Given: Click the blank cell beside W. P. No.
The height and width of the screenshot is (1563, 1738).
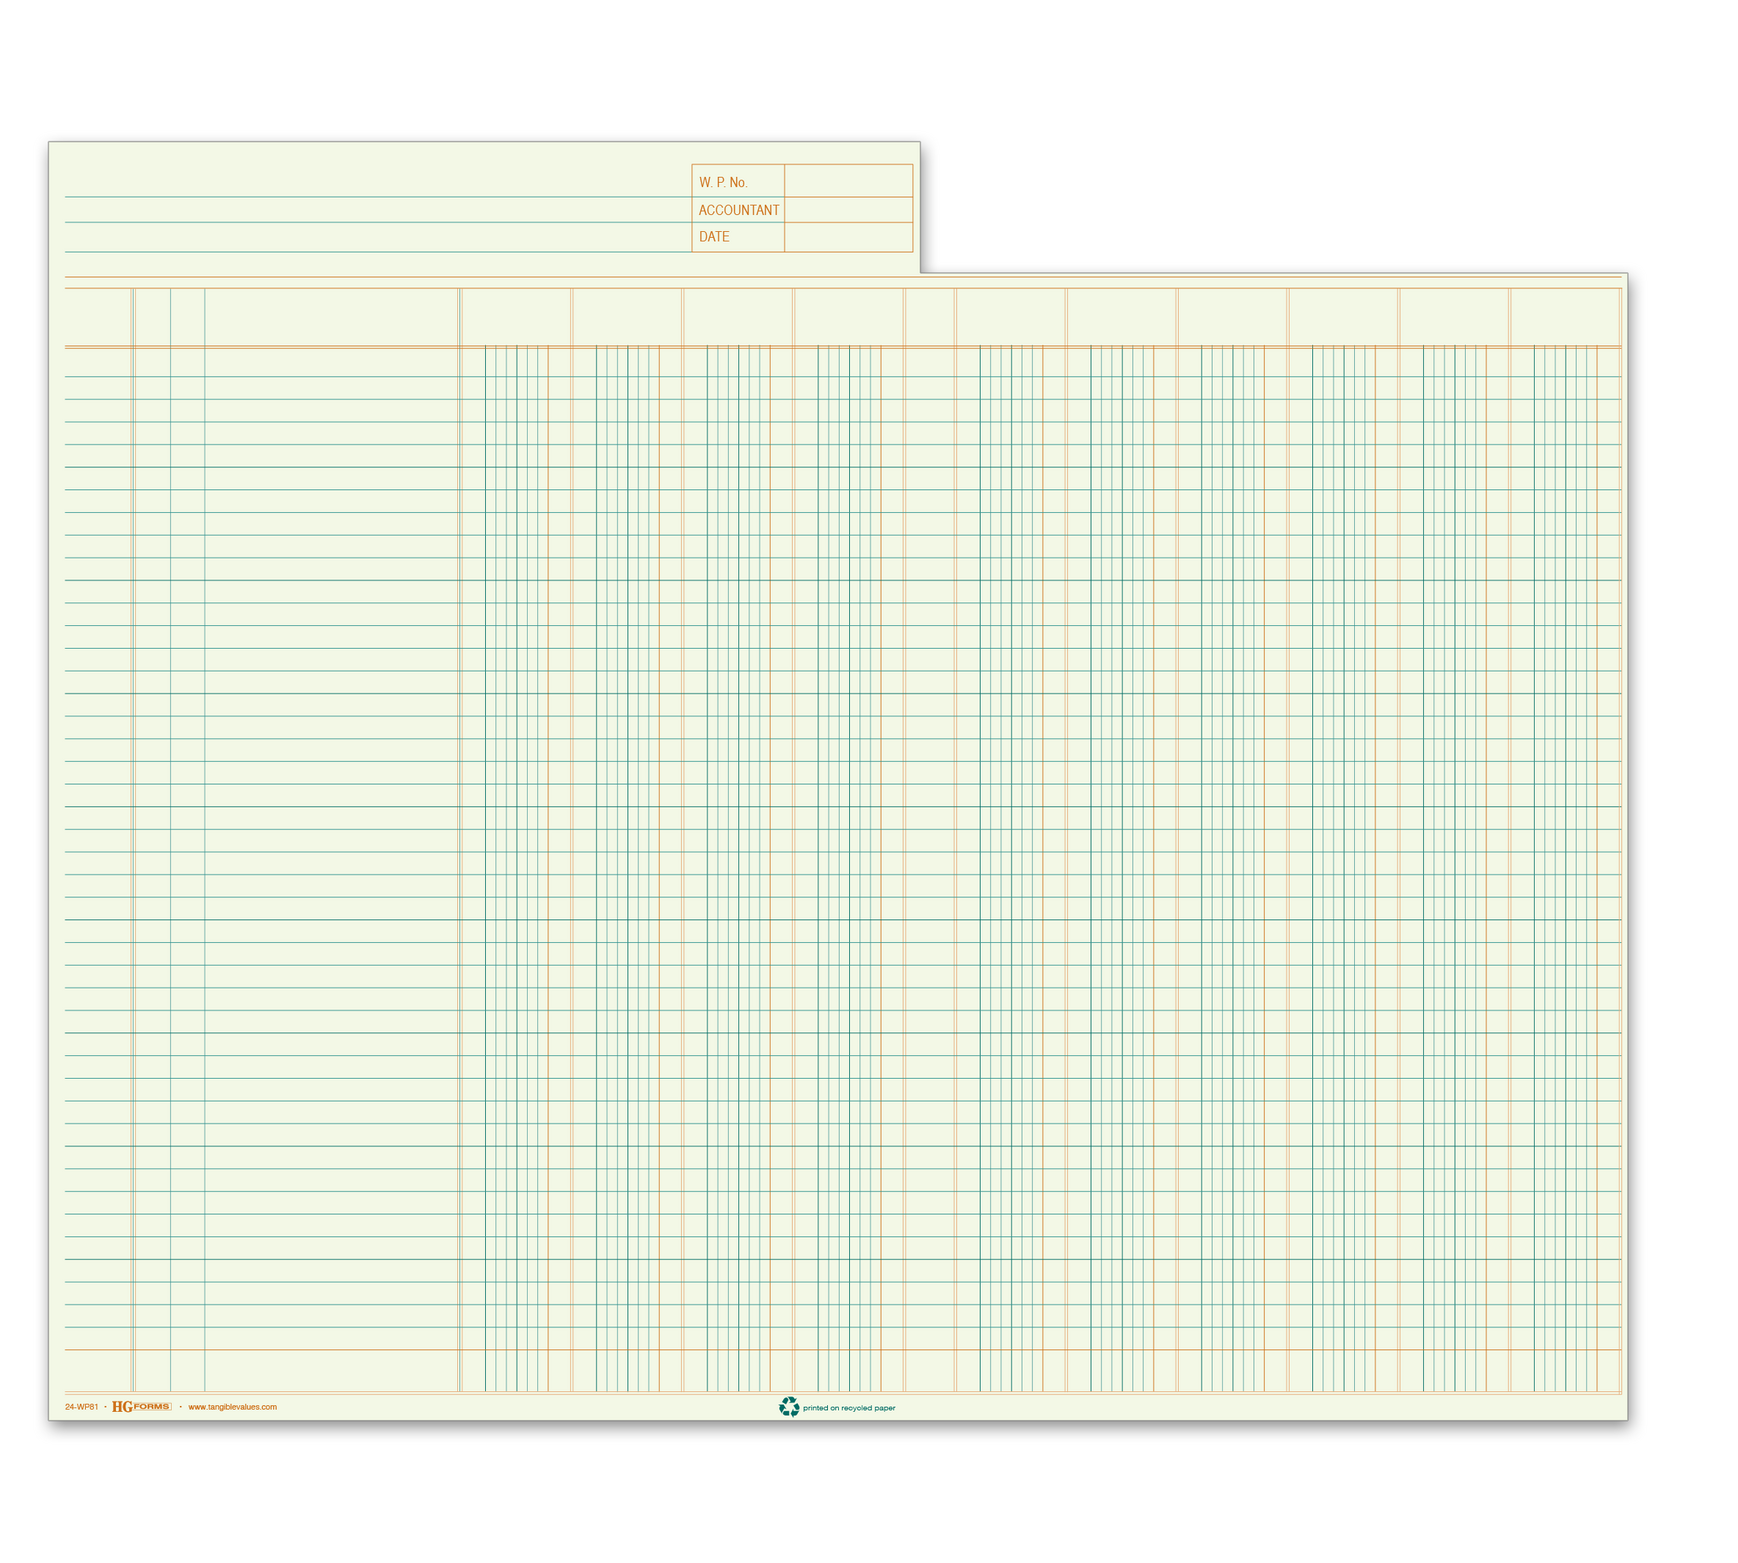Looking at the screenshot, I should 847,181.
